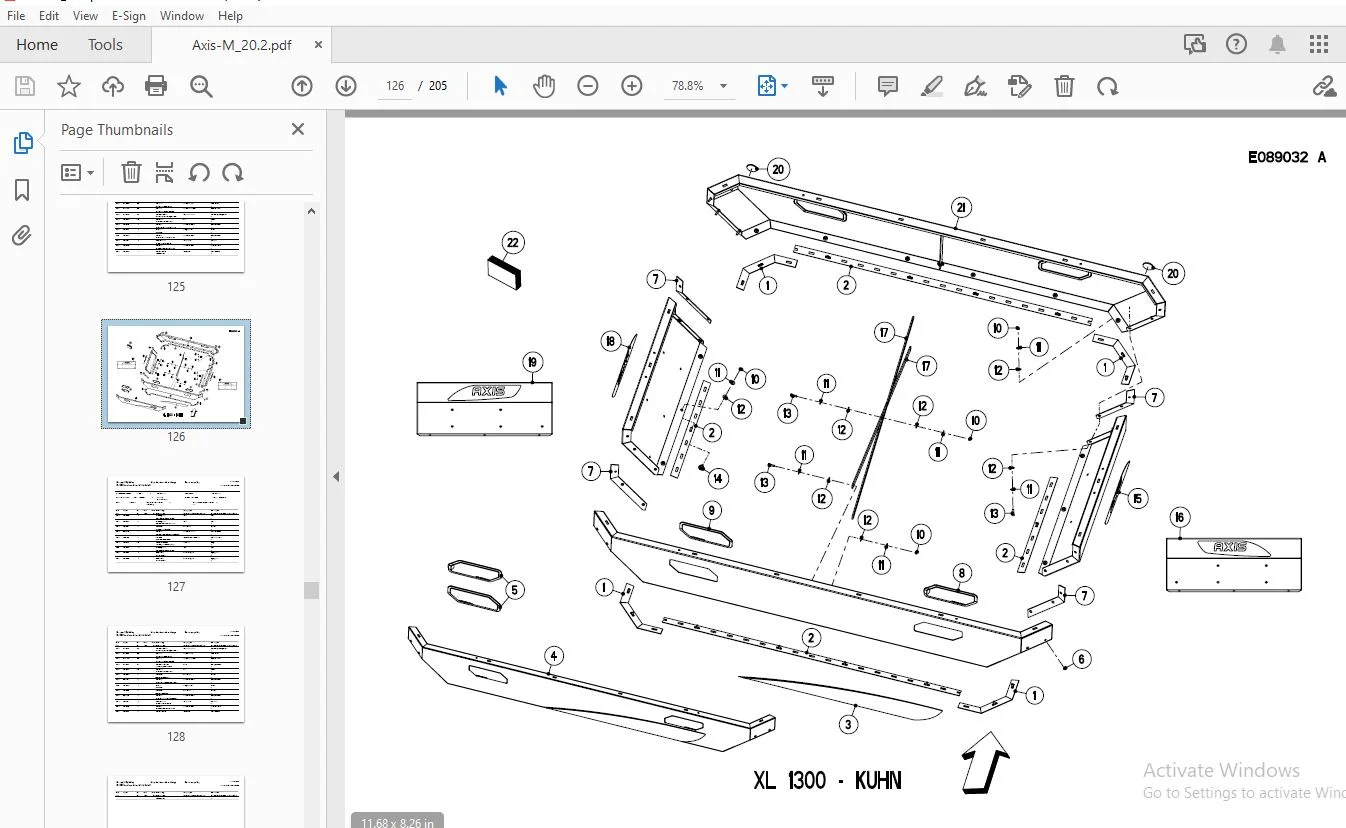Close the Axis-M_20.2.pdf tab

[x=318, y=45]
